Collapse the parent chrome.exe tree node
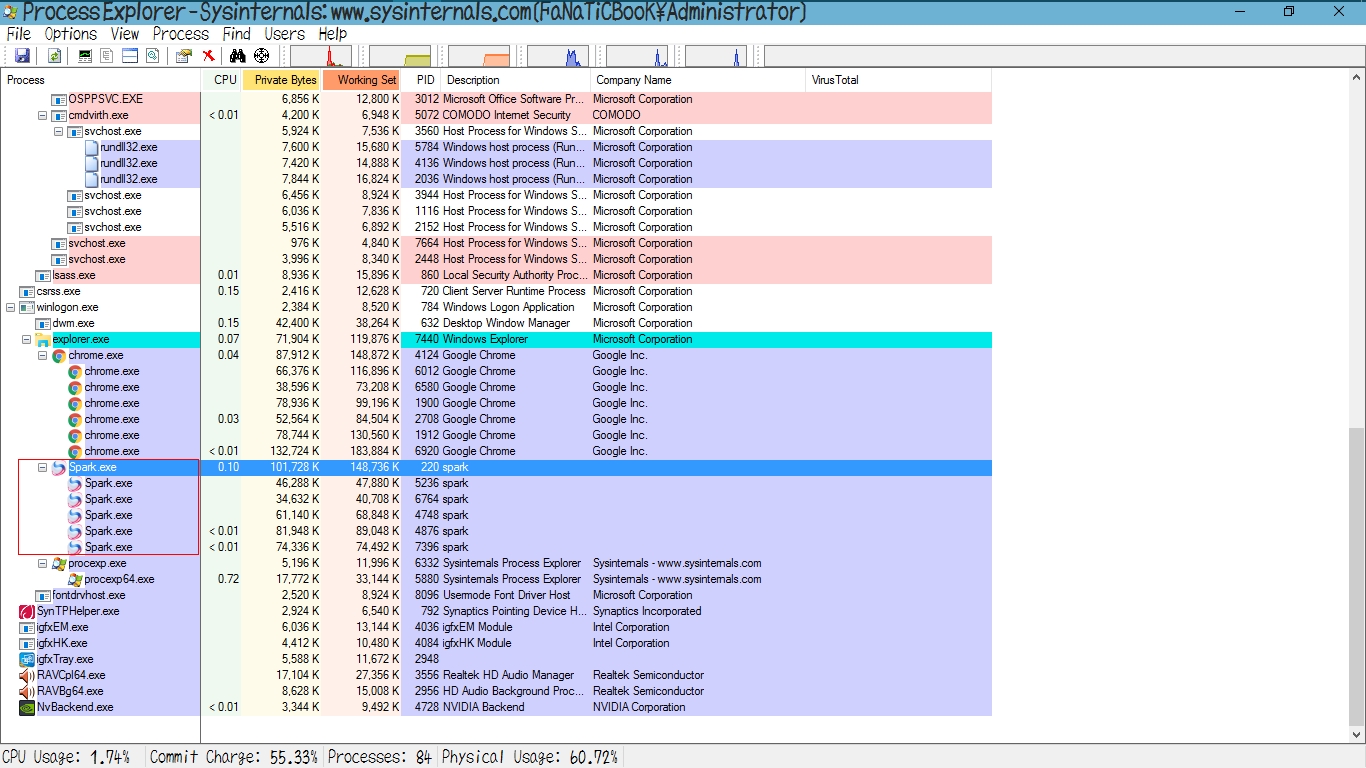This screenshot has height=768, width=1366. click(43, 356)
